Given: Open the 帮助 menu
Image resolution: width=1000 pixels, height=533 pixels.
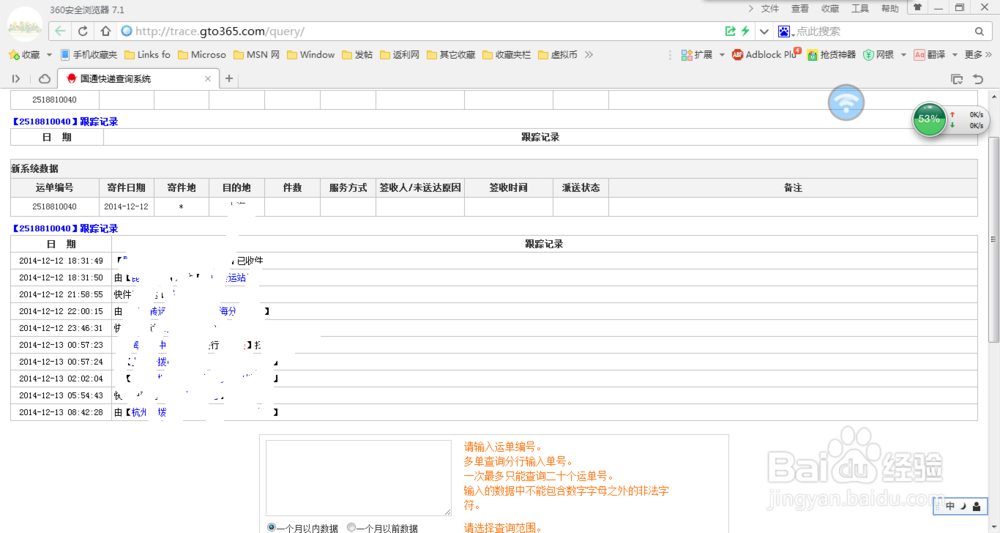Looking at the screenshot, I should [890, 8].
